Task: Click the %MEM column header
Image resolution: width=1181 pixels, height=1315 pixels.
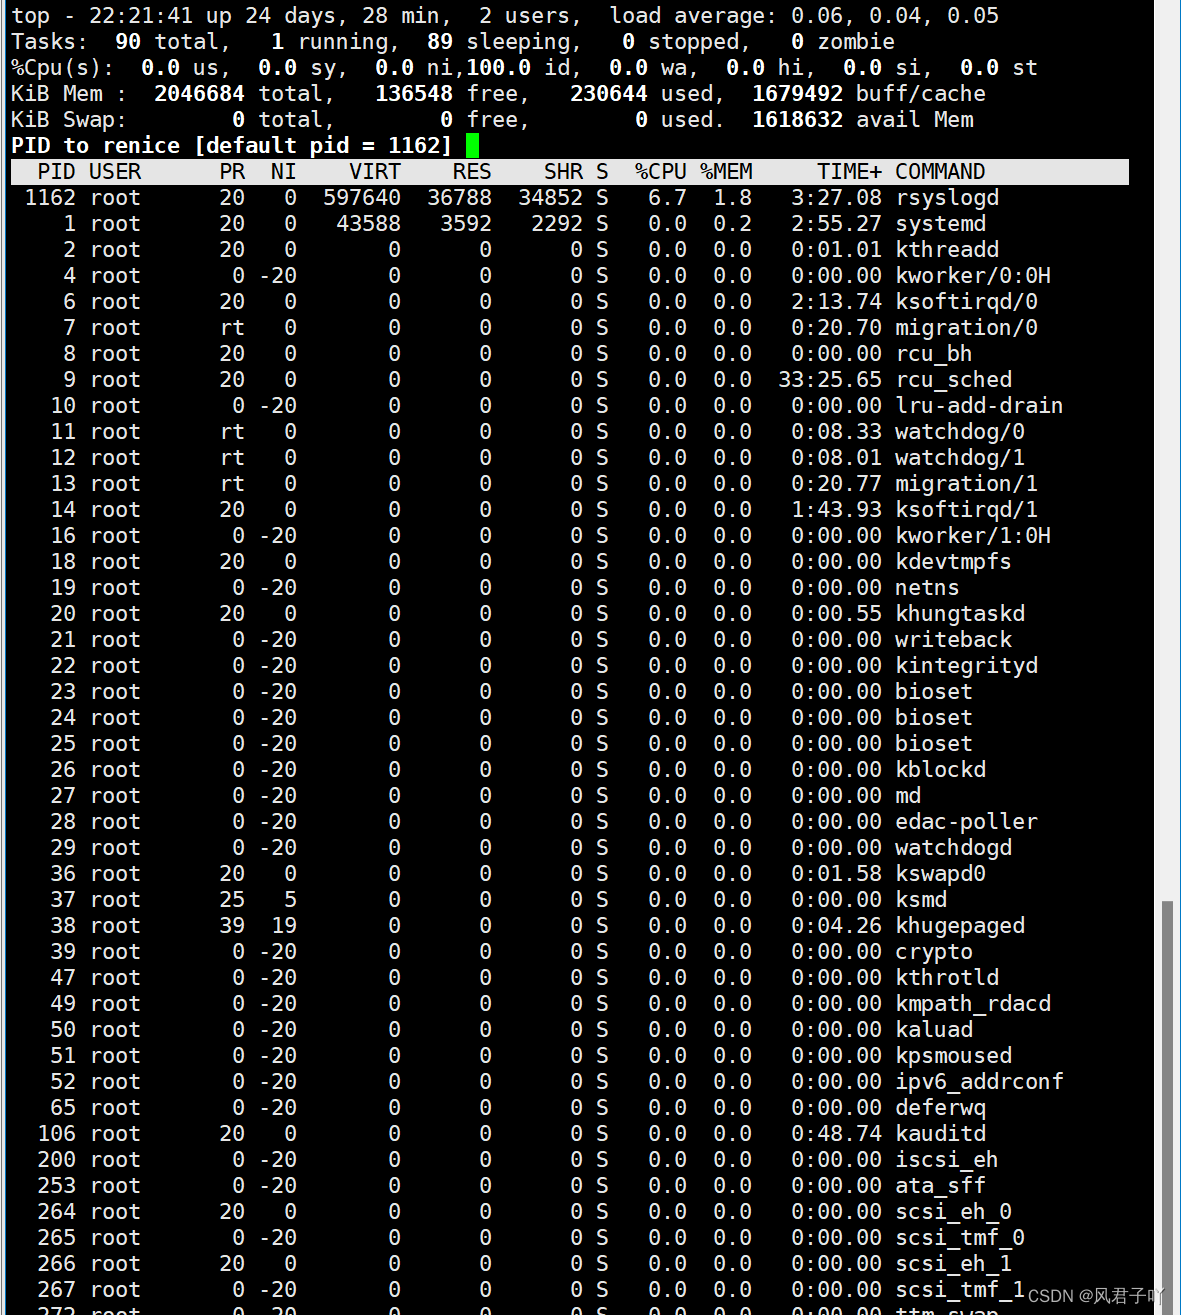Action: pos(726,171)
